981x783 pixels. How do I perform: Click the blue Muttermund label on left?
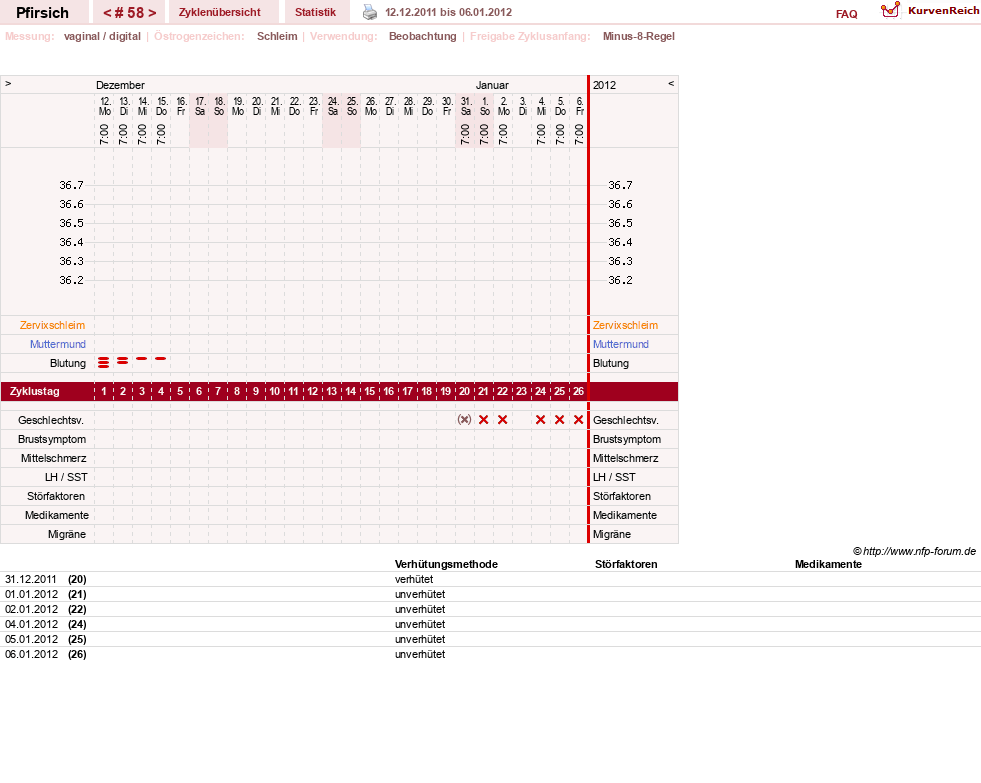coord(58,344)
